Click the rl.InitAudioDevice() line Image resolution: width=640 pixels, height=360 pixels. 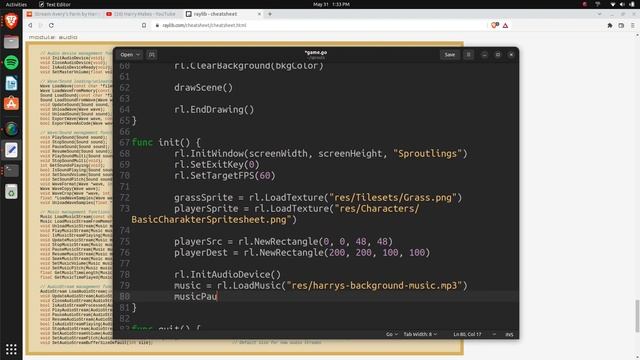tap(227, 275)
